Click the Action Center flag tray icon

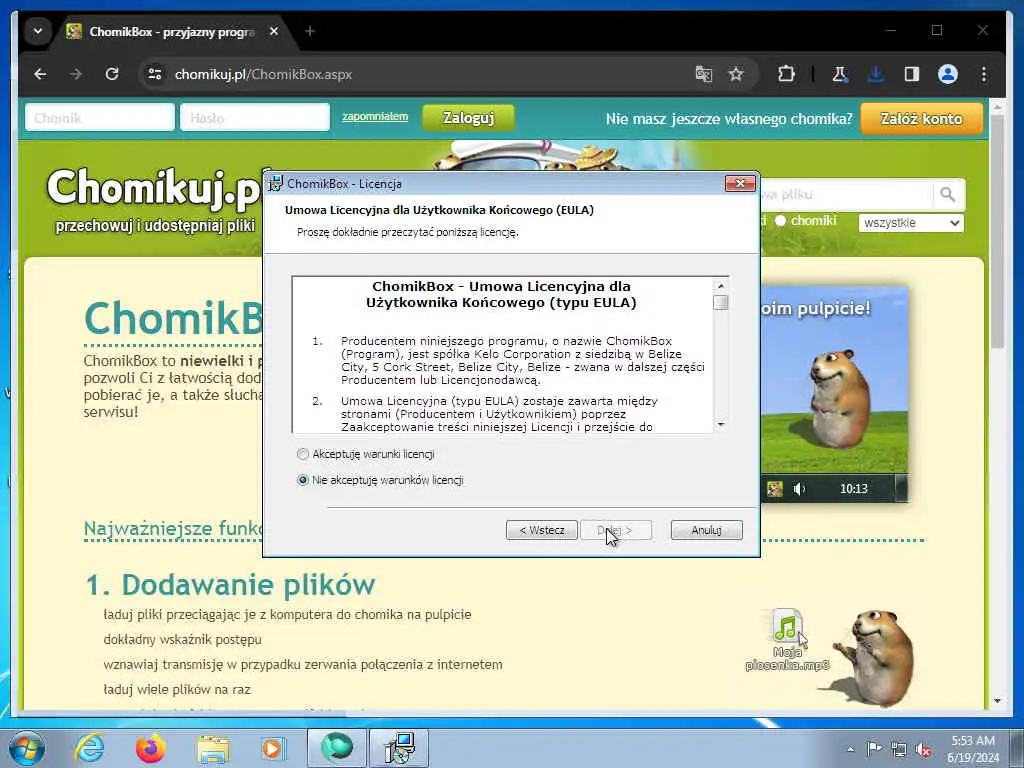[874, 748]
